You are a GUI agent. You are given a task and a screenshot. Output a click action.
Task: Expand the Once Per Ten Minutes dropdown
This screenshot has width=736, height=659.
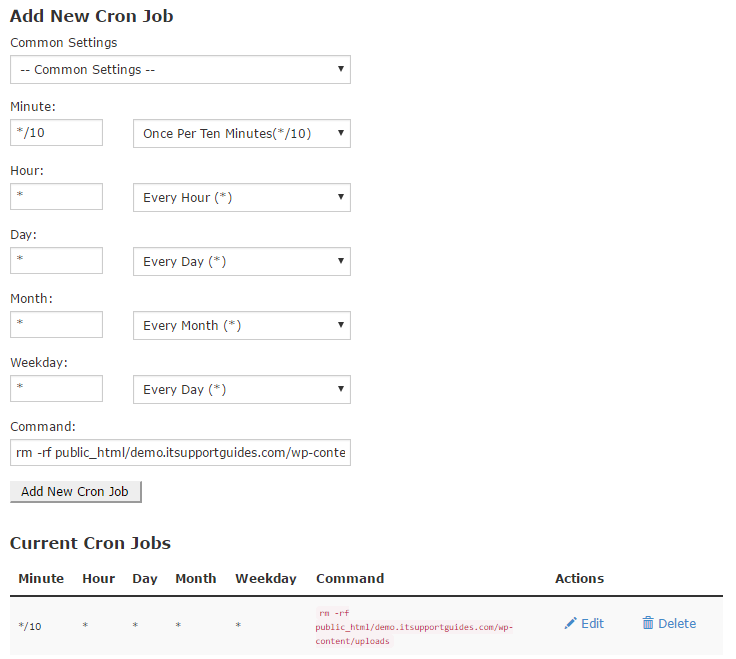tap(241, 133)
